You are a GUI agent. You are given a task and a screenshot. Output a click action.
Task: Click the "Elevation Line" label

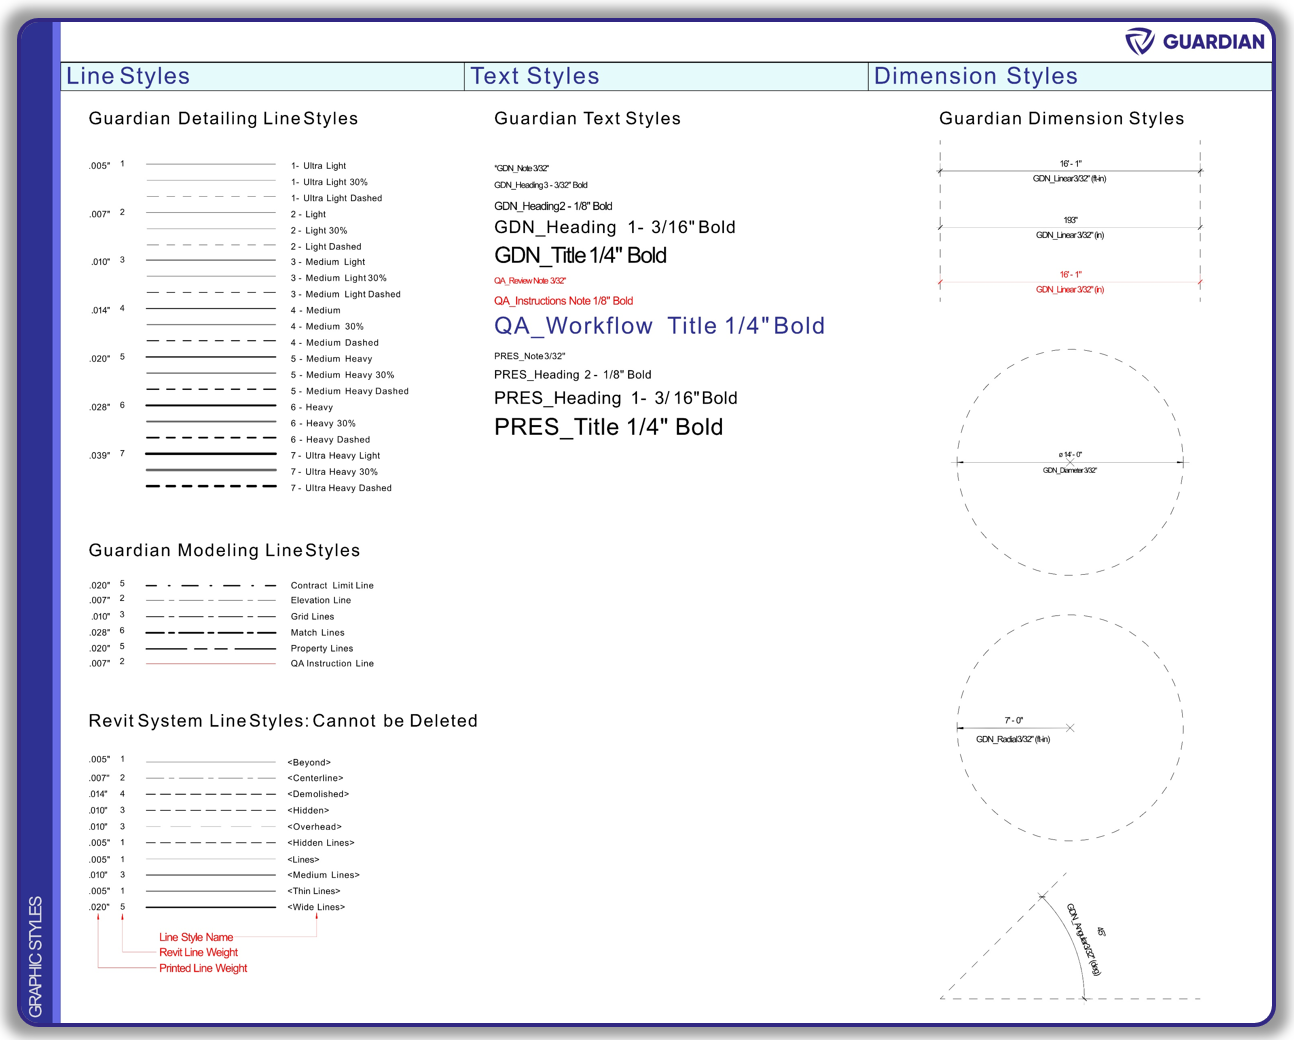321,601
